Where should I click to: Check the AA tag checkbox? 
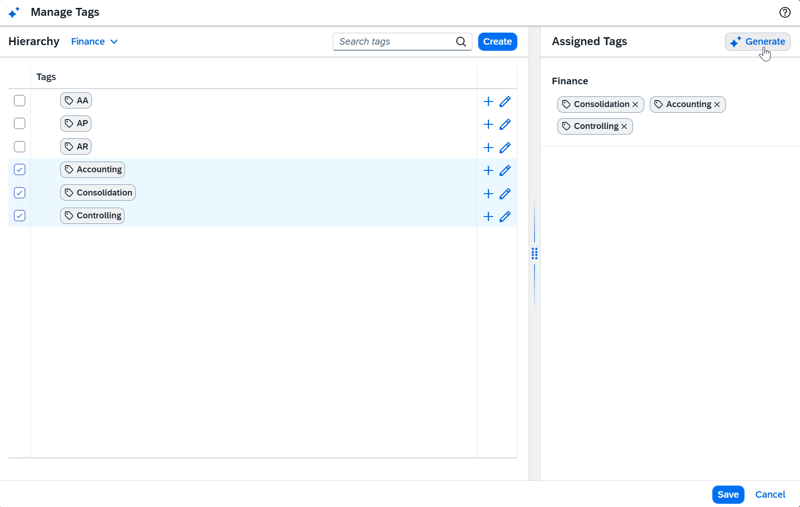(19, 100)
